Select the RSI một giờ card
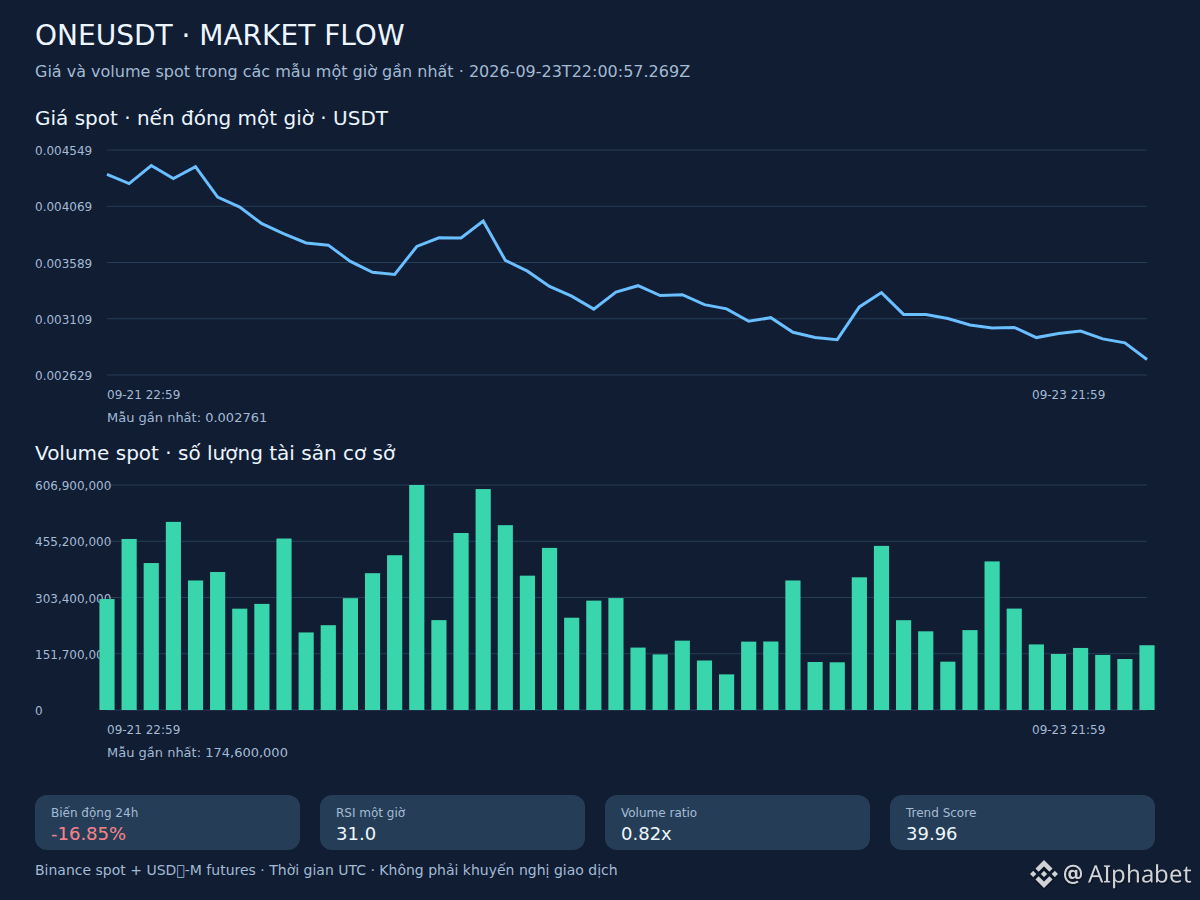Viewport: 1200px width, 900px height. coord(452,823)
